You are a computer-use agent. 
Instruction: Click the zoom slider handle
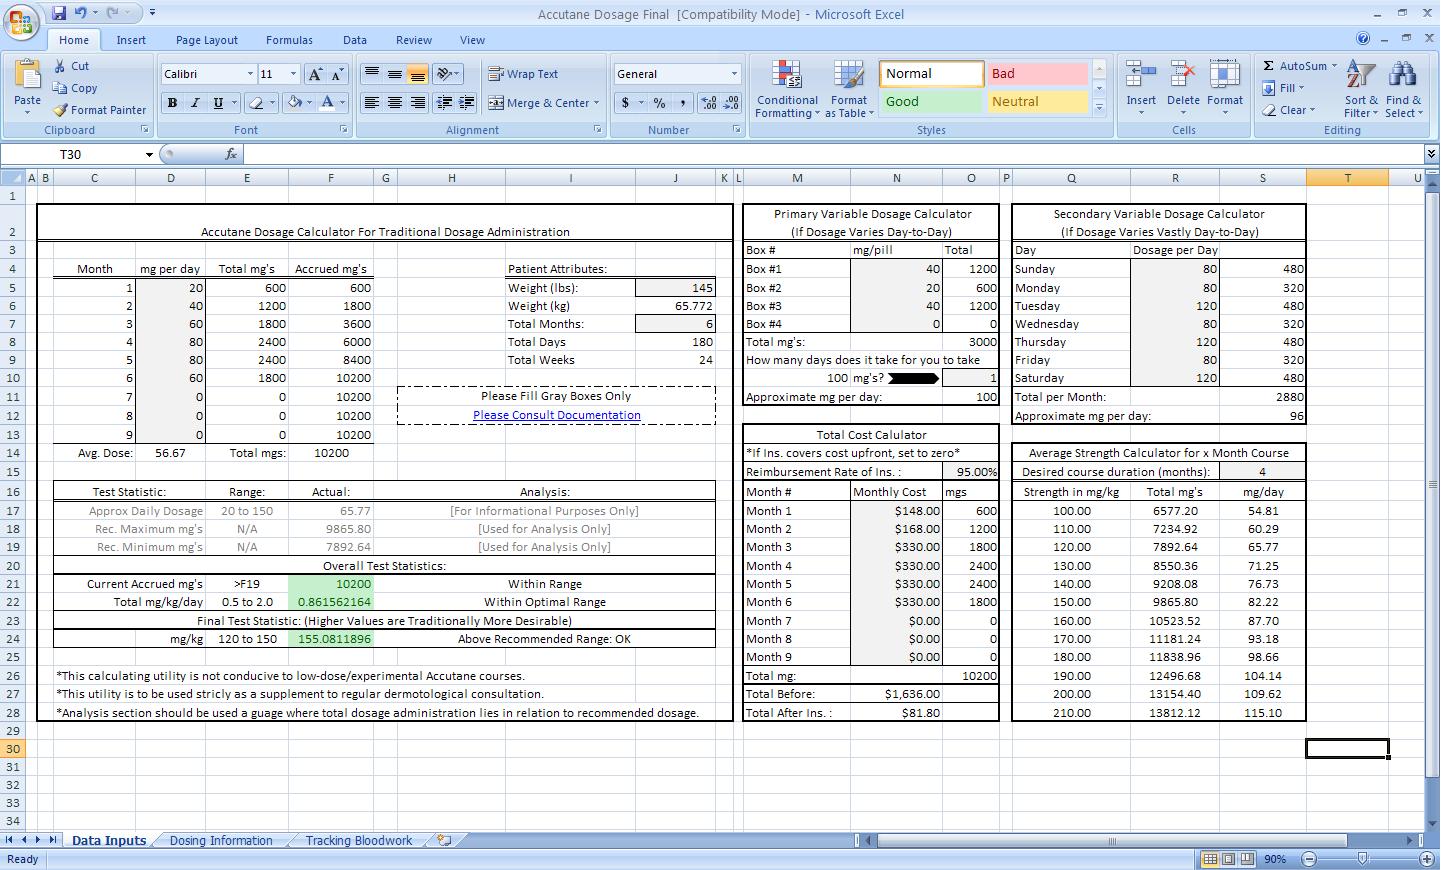point(1362,859)
